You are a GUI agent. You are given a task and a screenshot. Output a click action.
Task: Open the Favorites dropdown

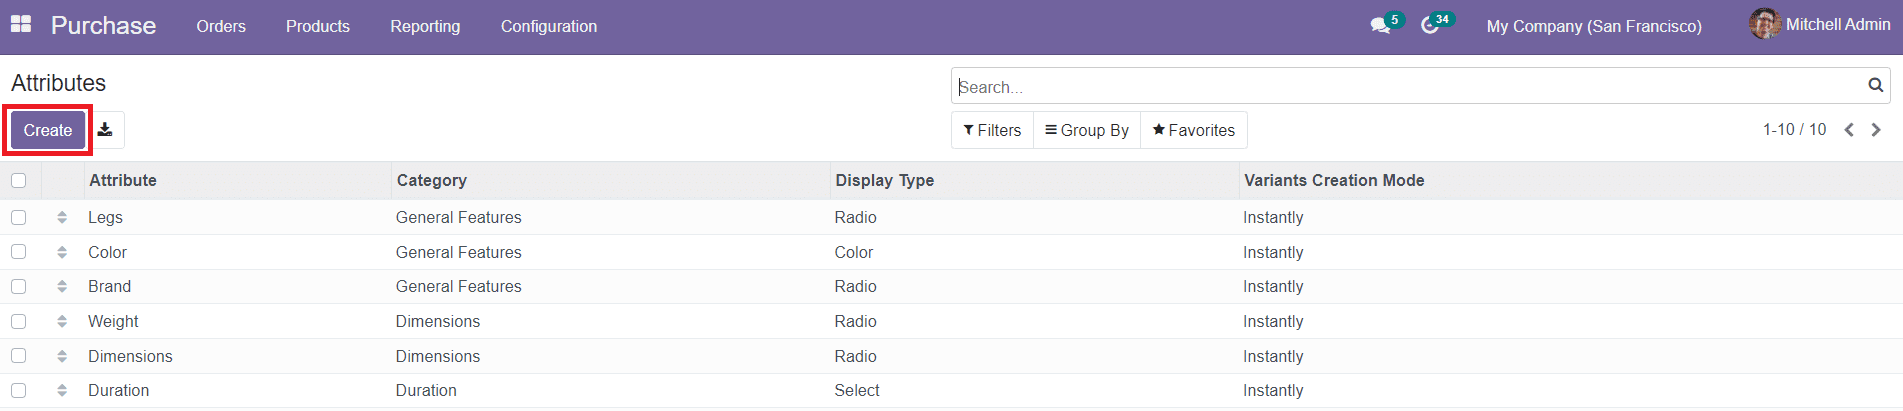pyautogui.click(x=1194, y=130)
